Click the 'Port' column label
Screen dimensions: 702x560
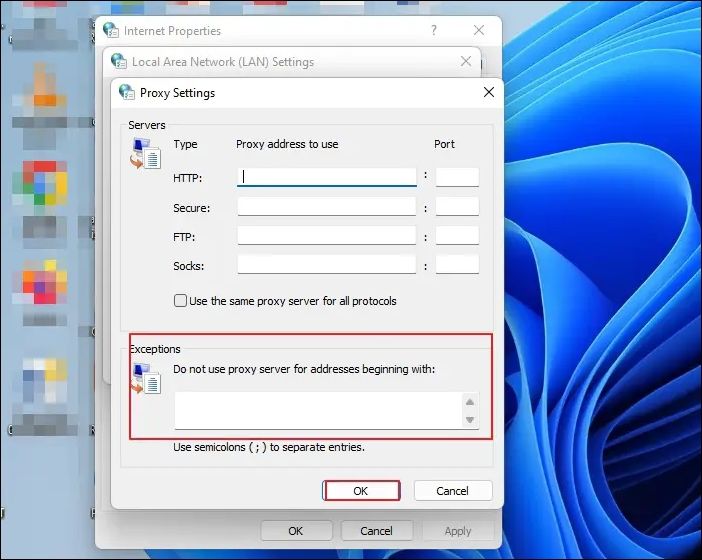coord(444,144)
